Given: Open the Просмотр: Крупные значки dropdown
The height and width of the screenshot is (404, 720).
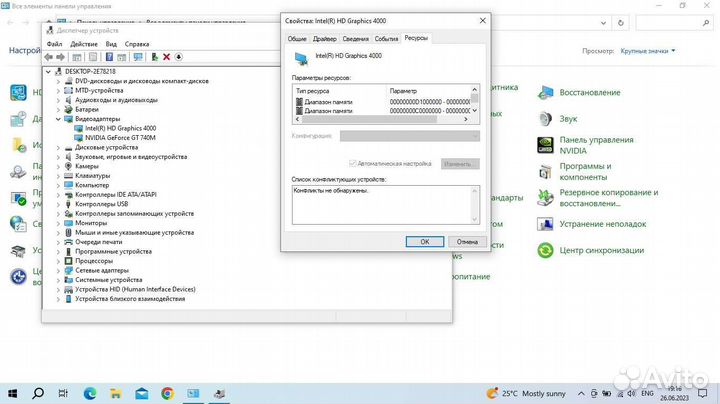Looking at the screenshot, I should (648, 51).
